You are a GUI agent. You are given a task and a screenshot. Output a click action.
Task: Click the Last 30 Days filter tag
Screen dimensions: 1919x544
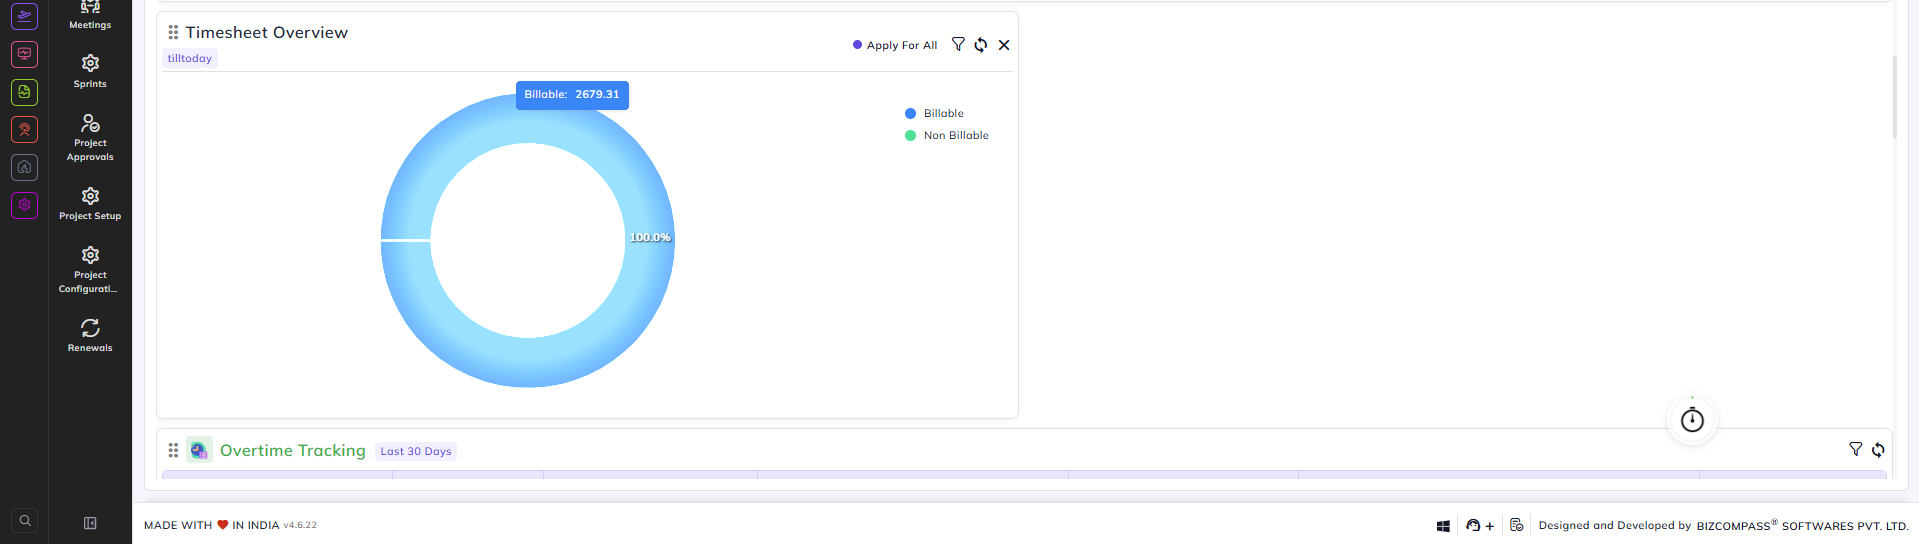(x=416, y=451)
